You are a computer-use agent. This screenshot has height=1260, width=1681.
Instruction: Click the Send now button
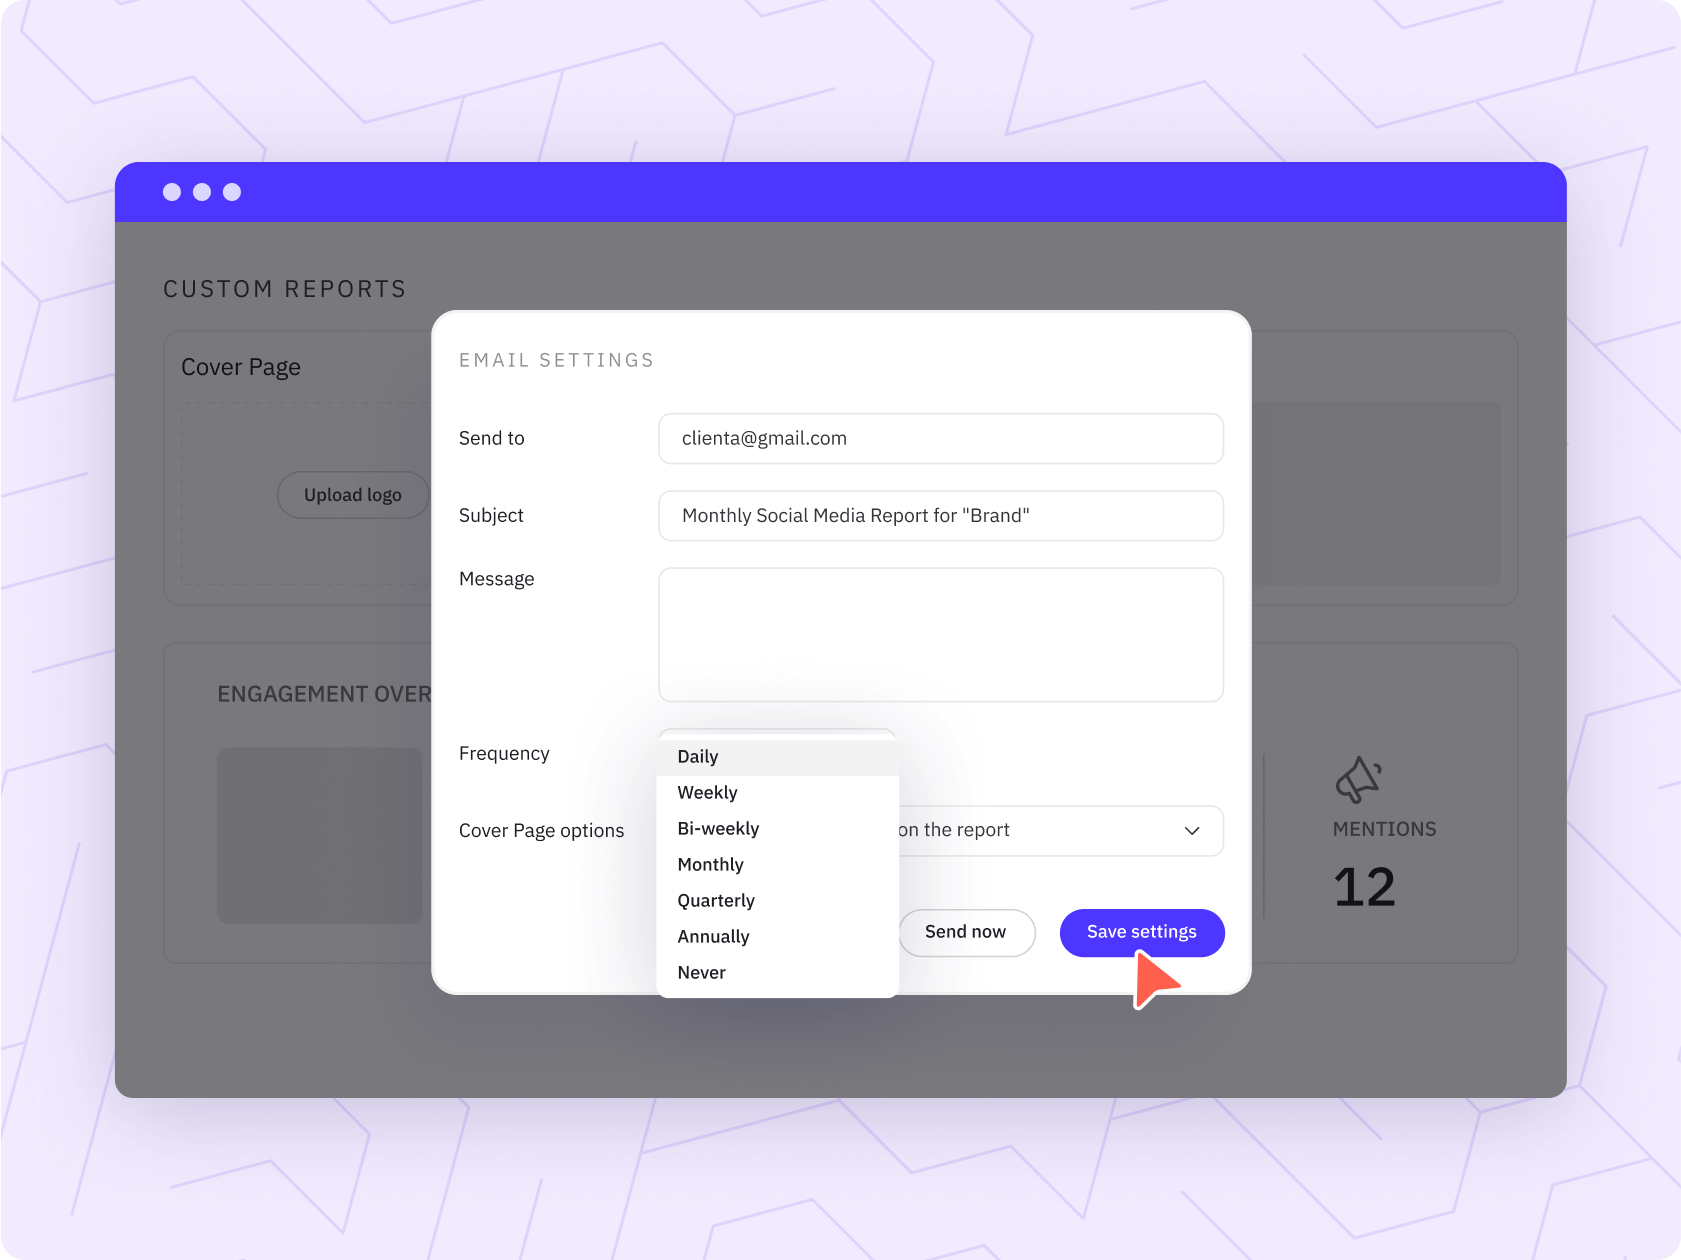point(966,932)
